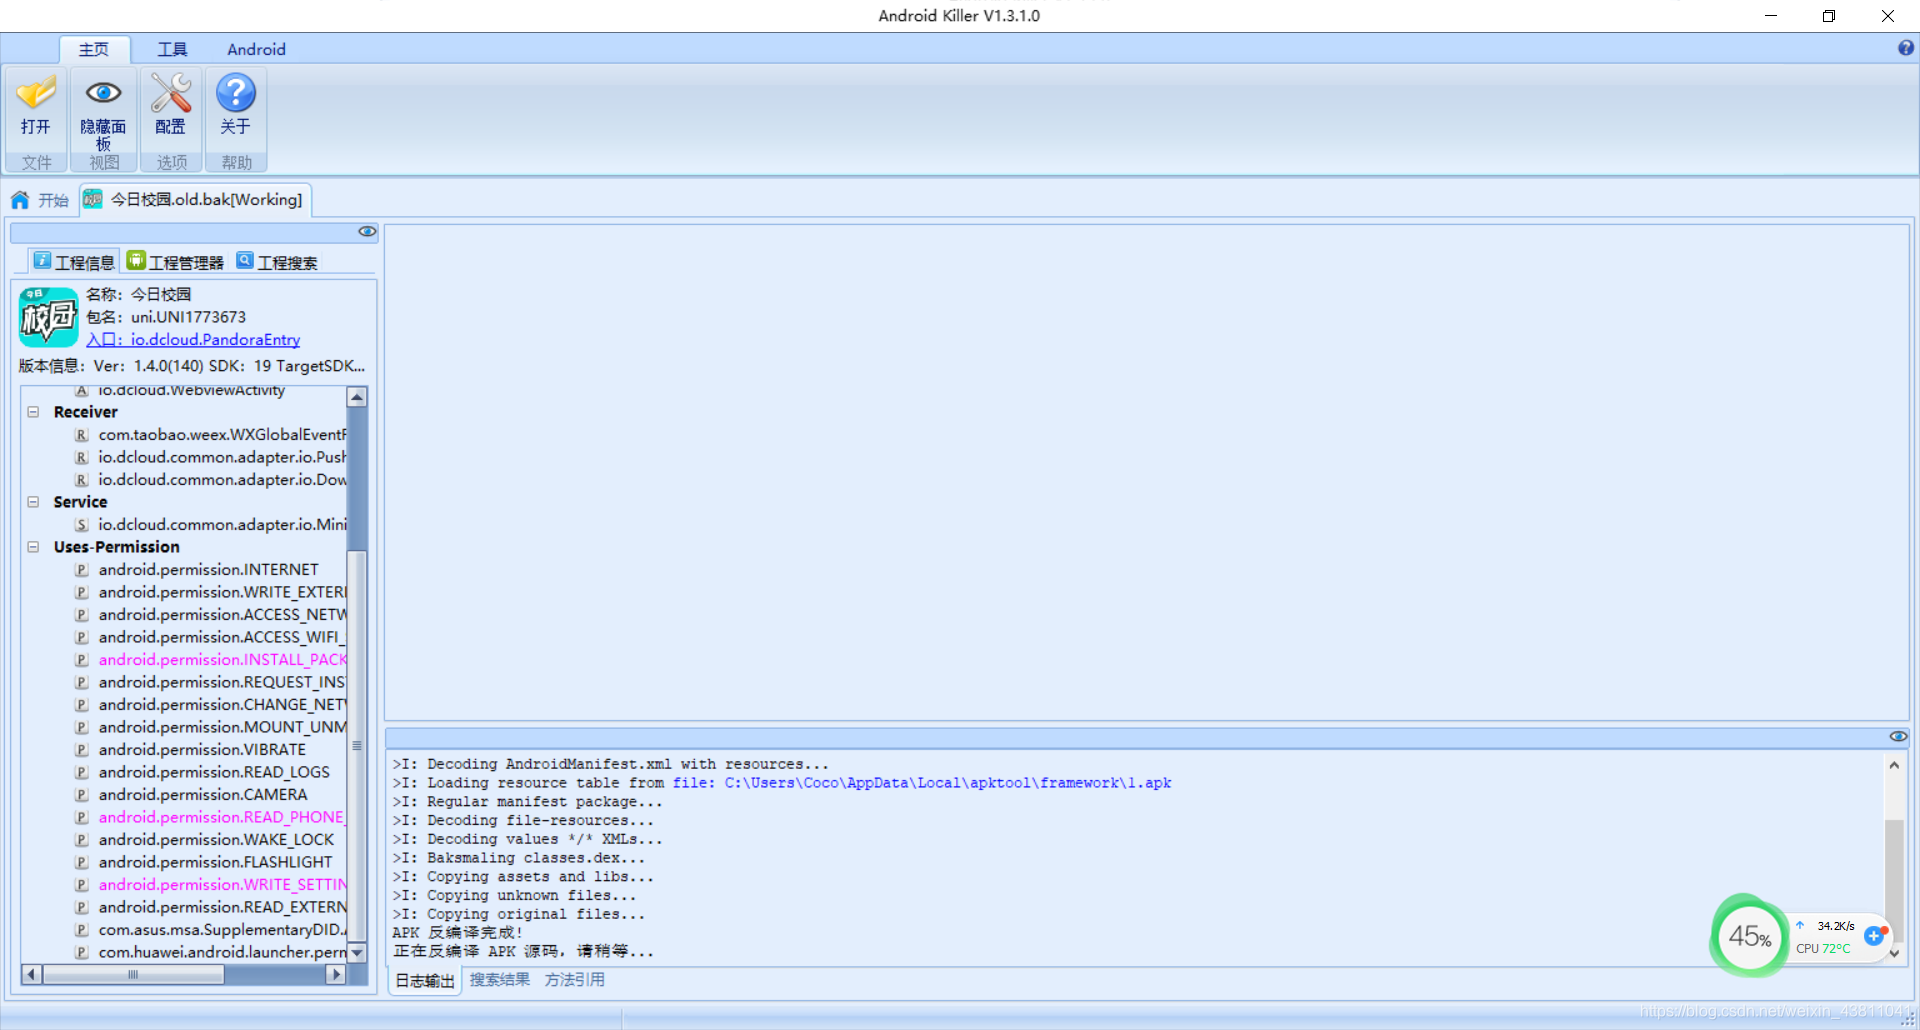Select android.permission.WRITE_SETTIN entry
The width and height of the screenshot is (1920, 1030).
point(223,885)
